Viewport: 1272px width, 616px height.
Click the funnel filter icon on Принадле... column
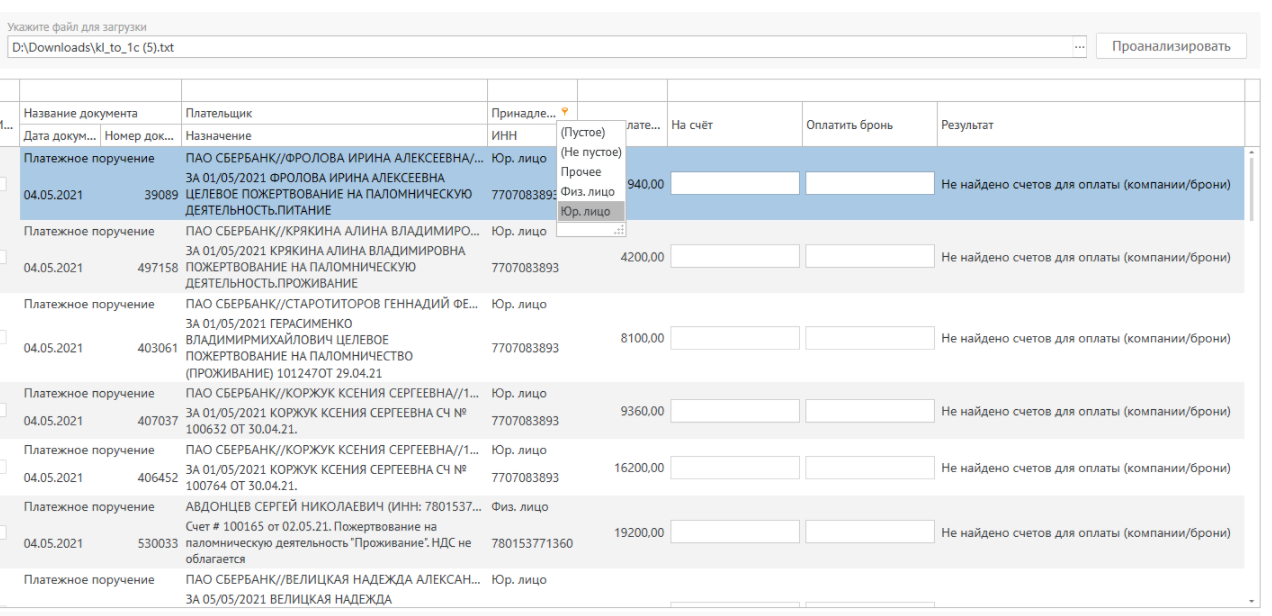pyautogui.click(x=565, y=112)
